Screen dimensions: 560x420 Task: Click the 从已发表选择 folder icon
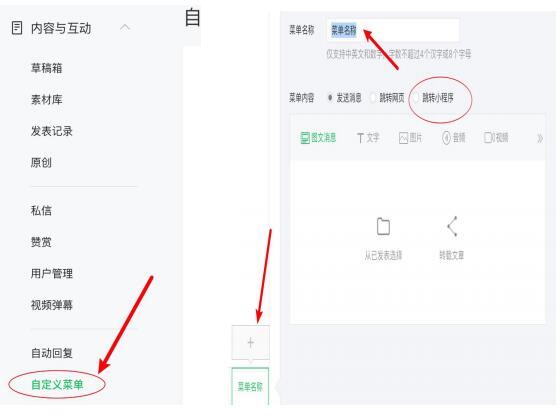click(x=383, y=226)
